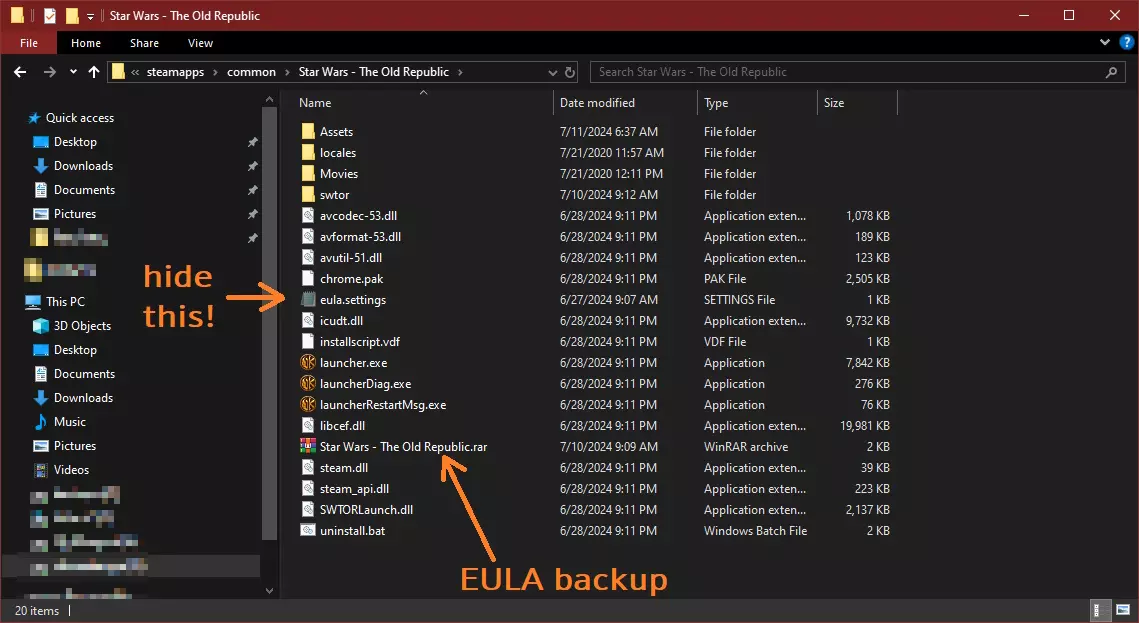Open 3D Objects under This PC
1139x623 pixels.
82,325
